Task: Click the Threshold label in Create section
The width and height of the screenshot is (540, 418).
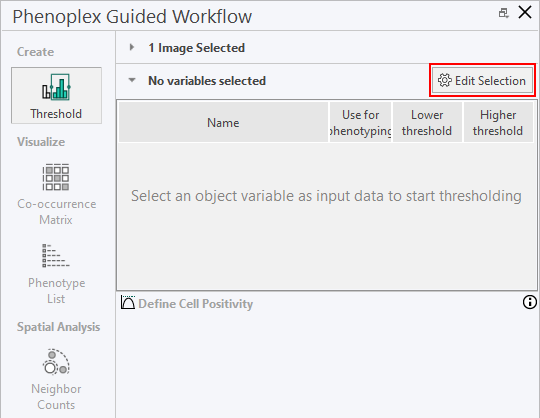Action: coord(56,114)
